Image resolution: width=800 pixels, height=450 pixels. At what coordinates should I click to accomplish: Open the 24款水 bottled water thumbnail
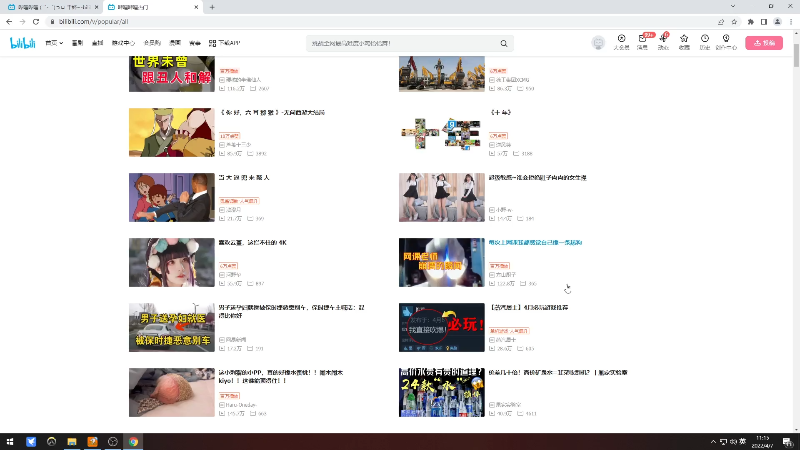click(x=442, y=392)
